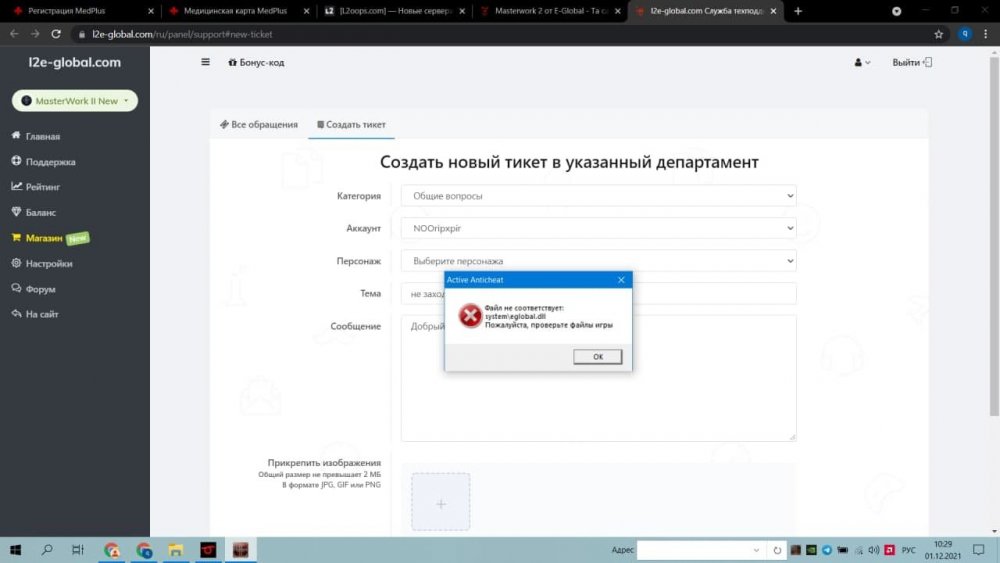Expand the Категория dropdown
1000x563 pixels.
(598, 196)
